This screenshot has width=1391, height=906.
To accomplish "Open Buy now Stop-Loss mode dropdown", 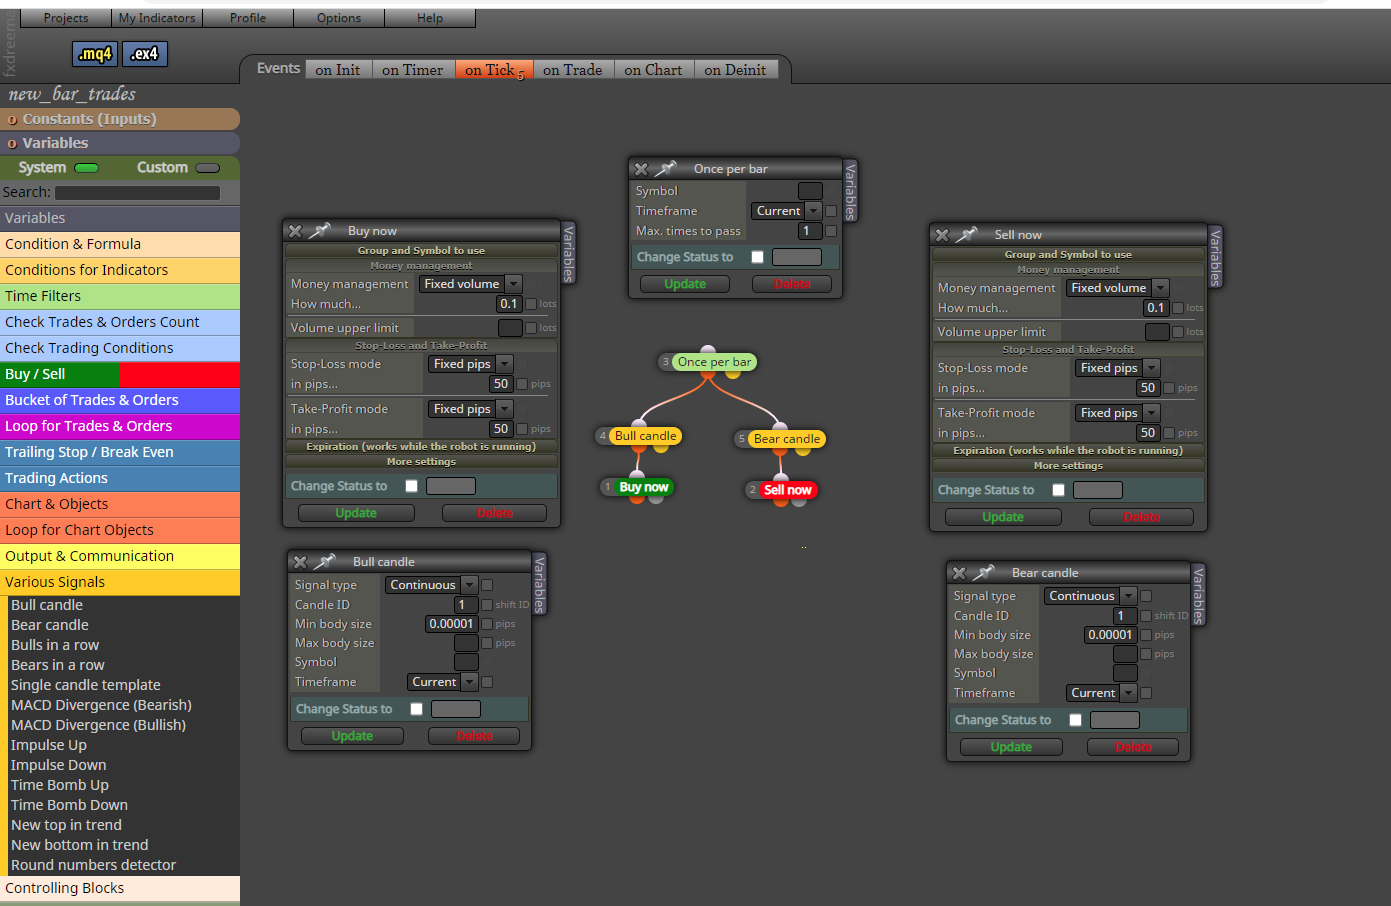I will pos(470,364).
